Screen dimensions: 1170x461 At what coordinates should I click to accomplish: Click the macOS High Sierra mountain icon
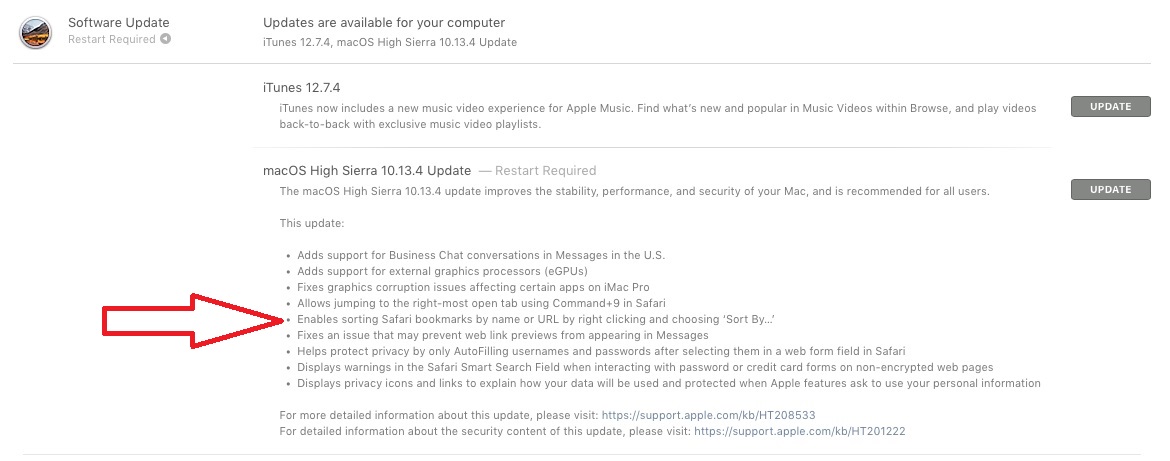pos(36,33)
